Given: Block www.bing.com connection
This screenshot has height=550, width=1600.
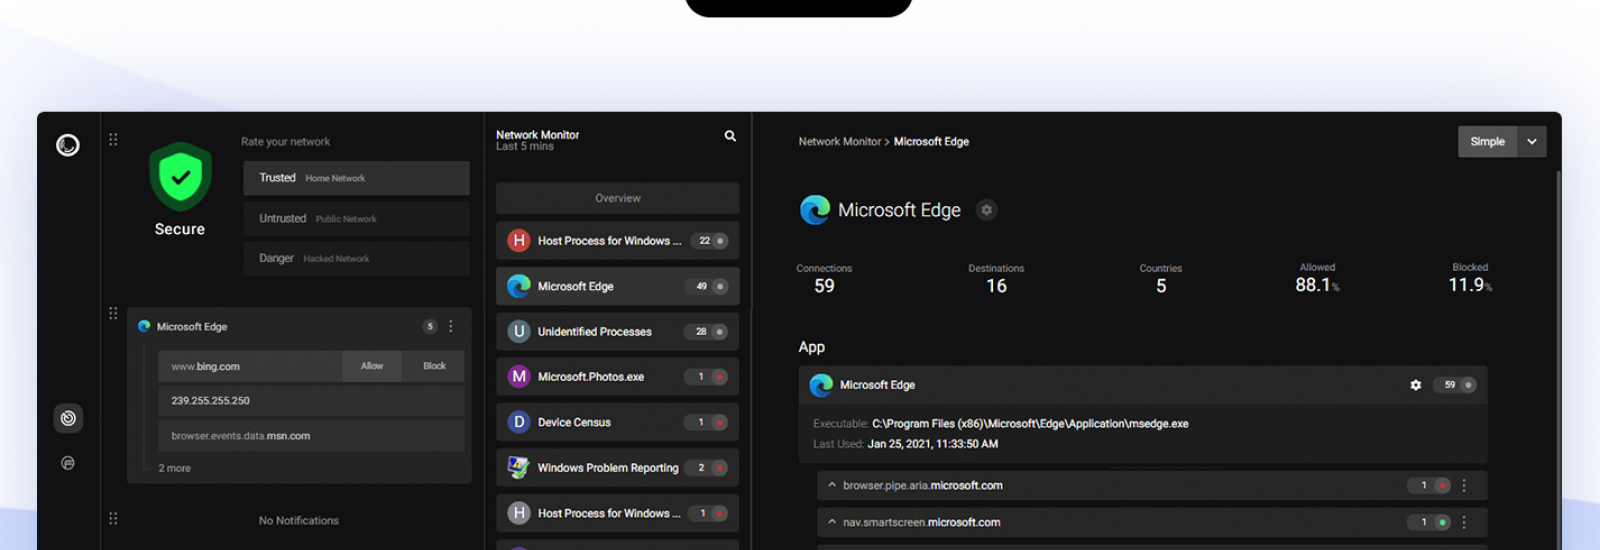Looking at the screenshot, I should coord(434,366).
